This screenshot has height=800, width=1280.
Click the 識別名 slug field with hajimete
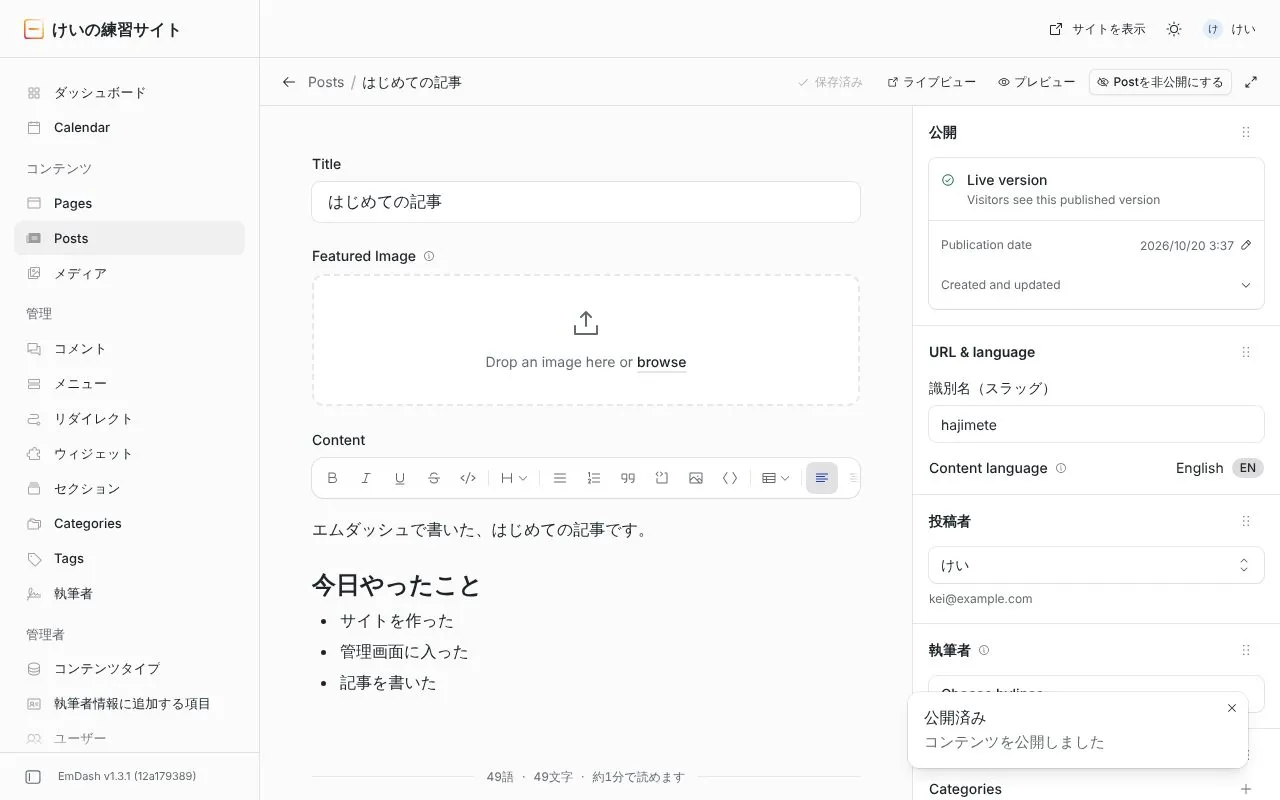[x=1096, y=424]
